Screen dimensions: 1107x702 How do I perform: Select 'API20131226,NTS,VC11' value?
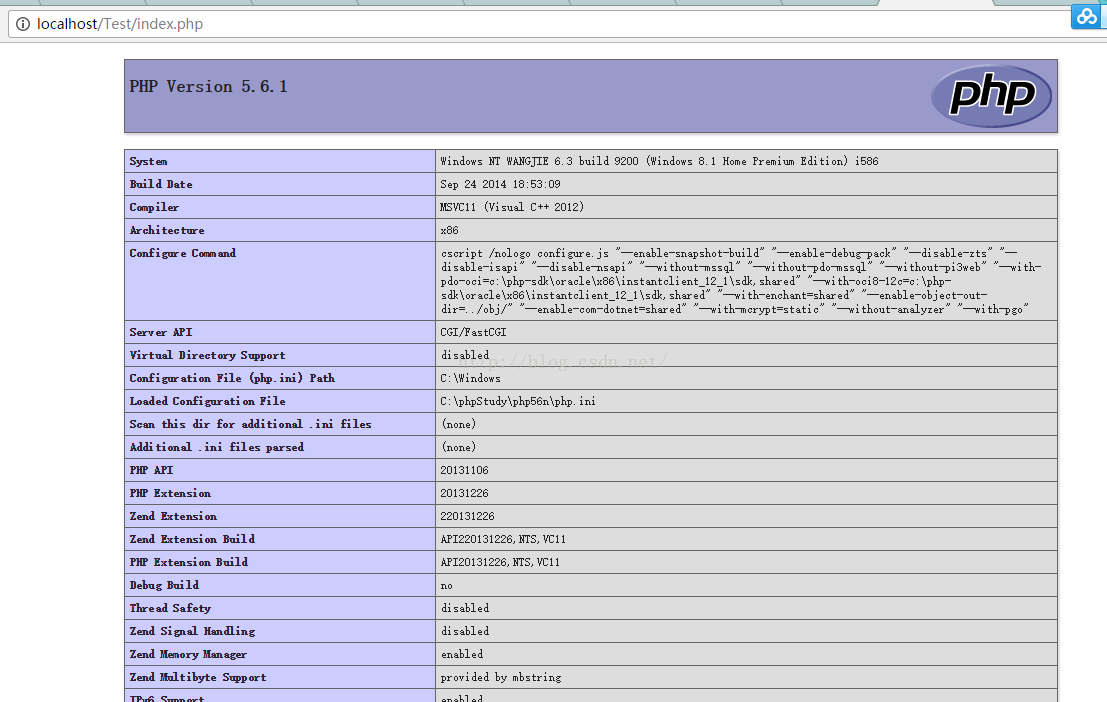[500, 563]
